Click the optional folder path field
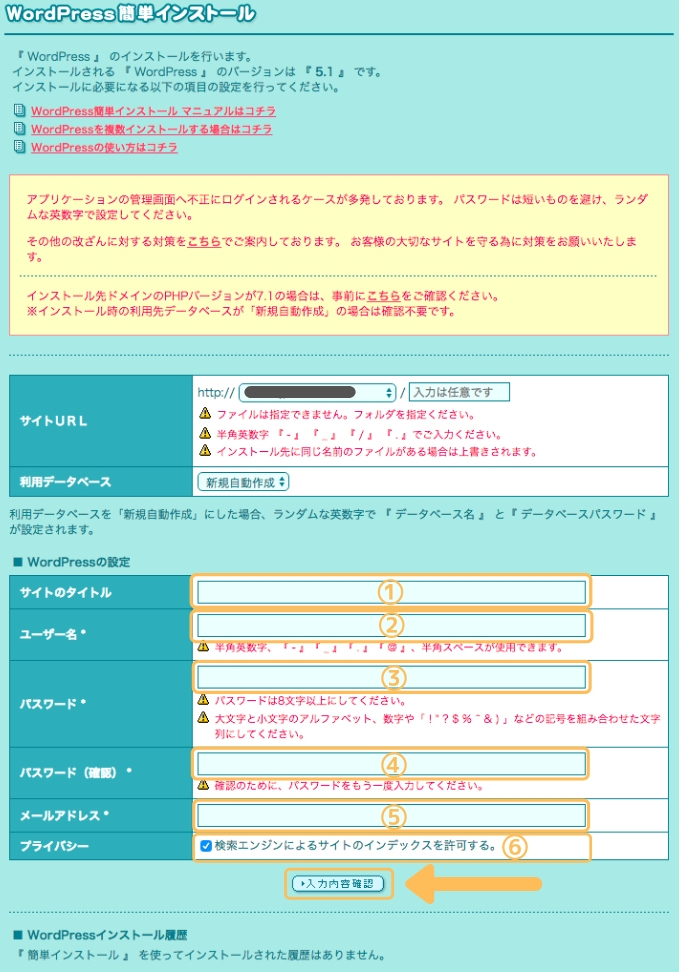The image size is (679, 972). pos(459,392)
